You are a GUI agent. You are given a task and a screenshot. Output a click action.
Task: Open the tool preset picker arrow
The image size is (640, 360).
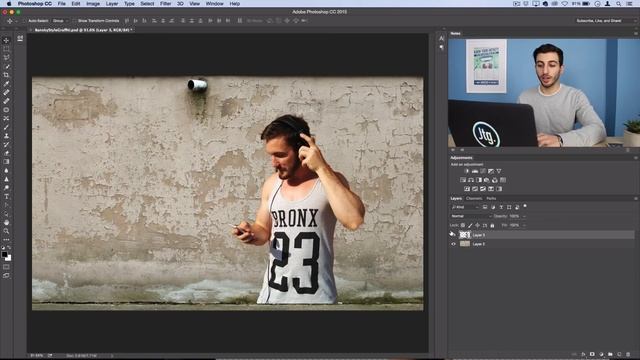[x=16, y=21]
